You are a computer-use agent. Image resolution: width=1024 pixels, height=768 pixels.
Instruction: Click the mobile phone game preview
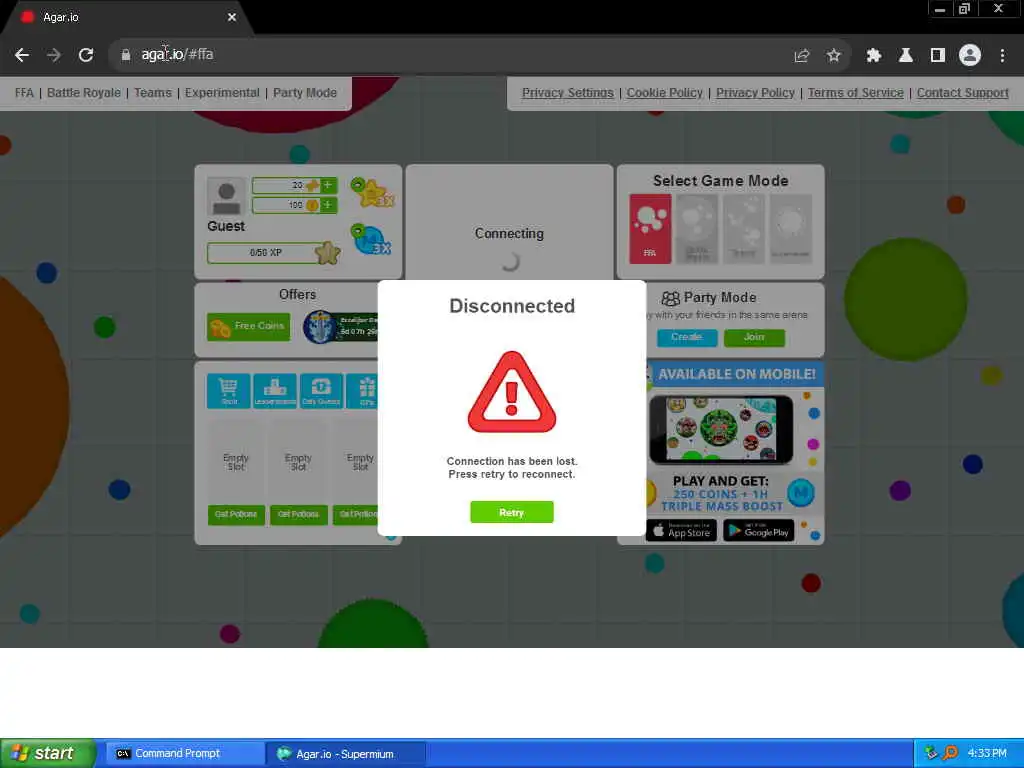pyautogui.click(x=721, y=429)
